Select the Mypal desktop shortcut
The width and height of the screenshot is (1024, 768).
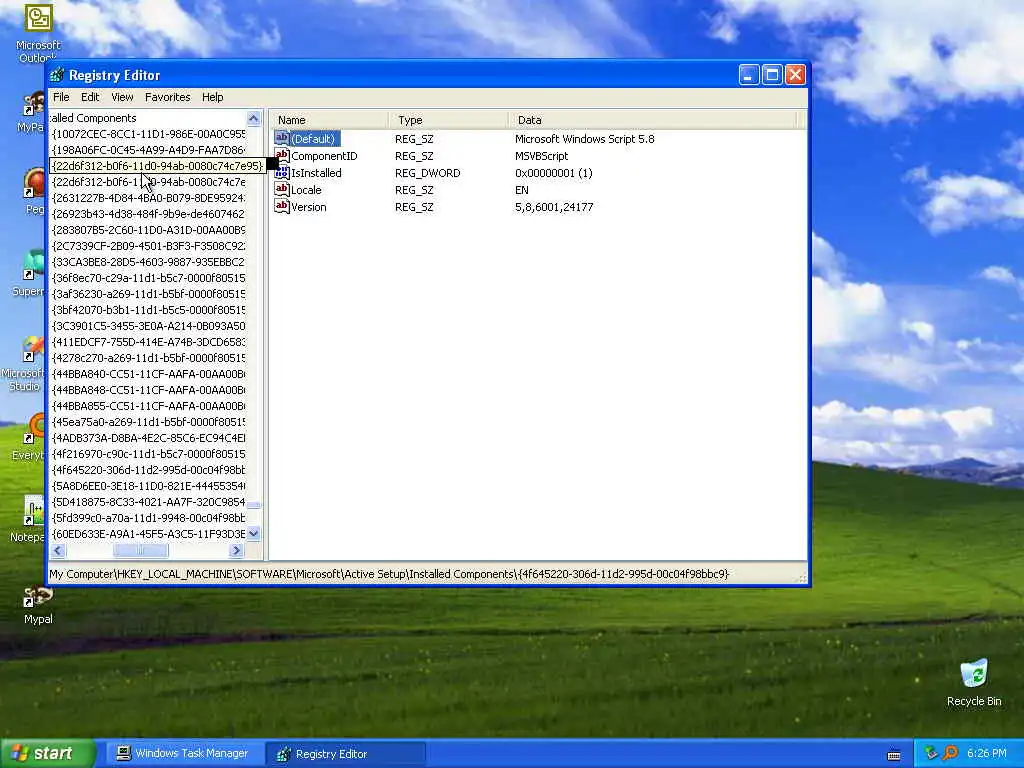[38, 605]
